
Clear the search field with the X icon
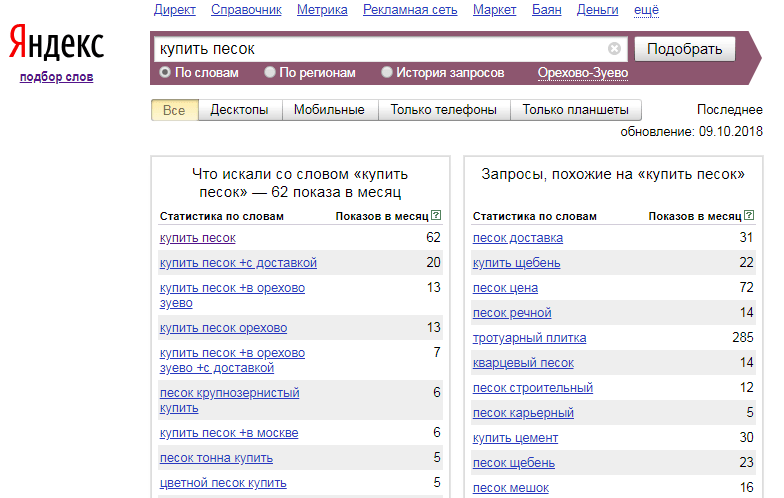coord(614,48)
